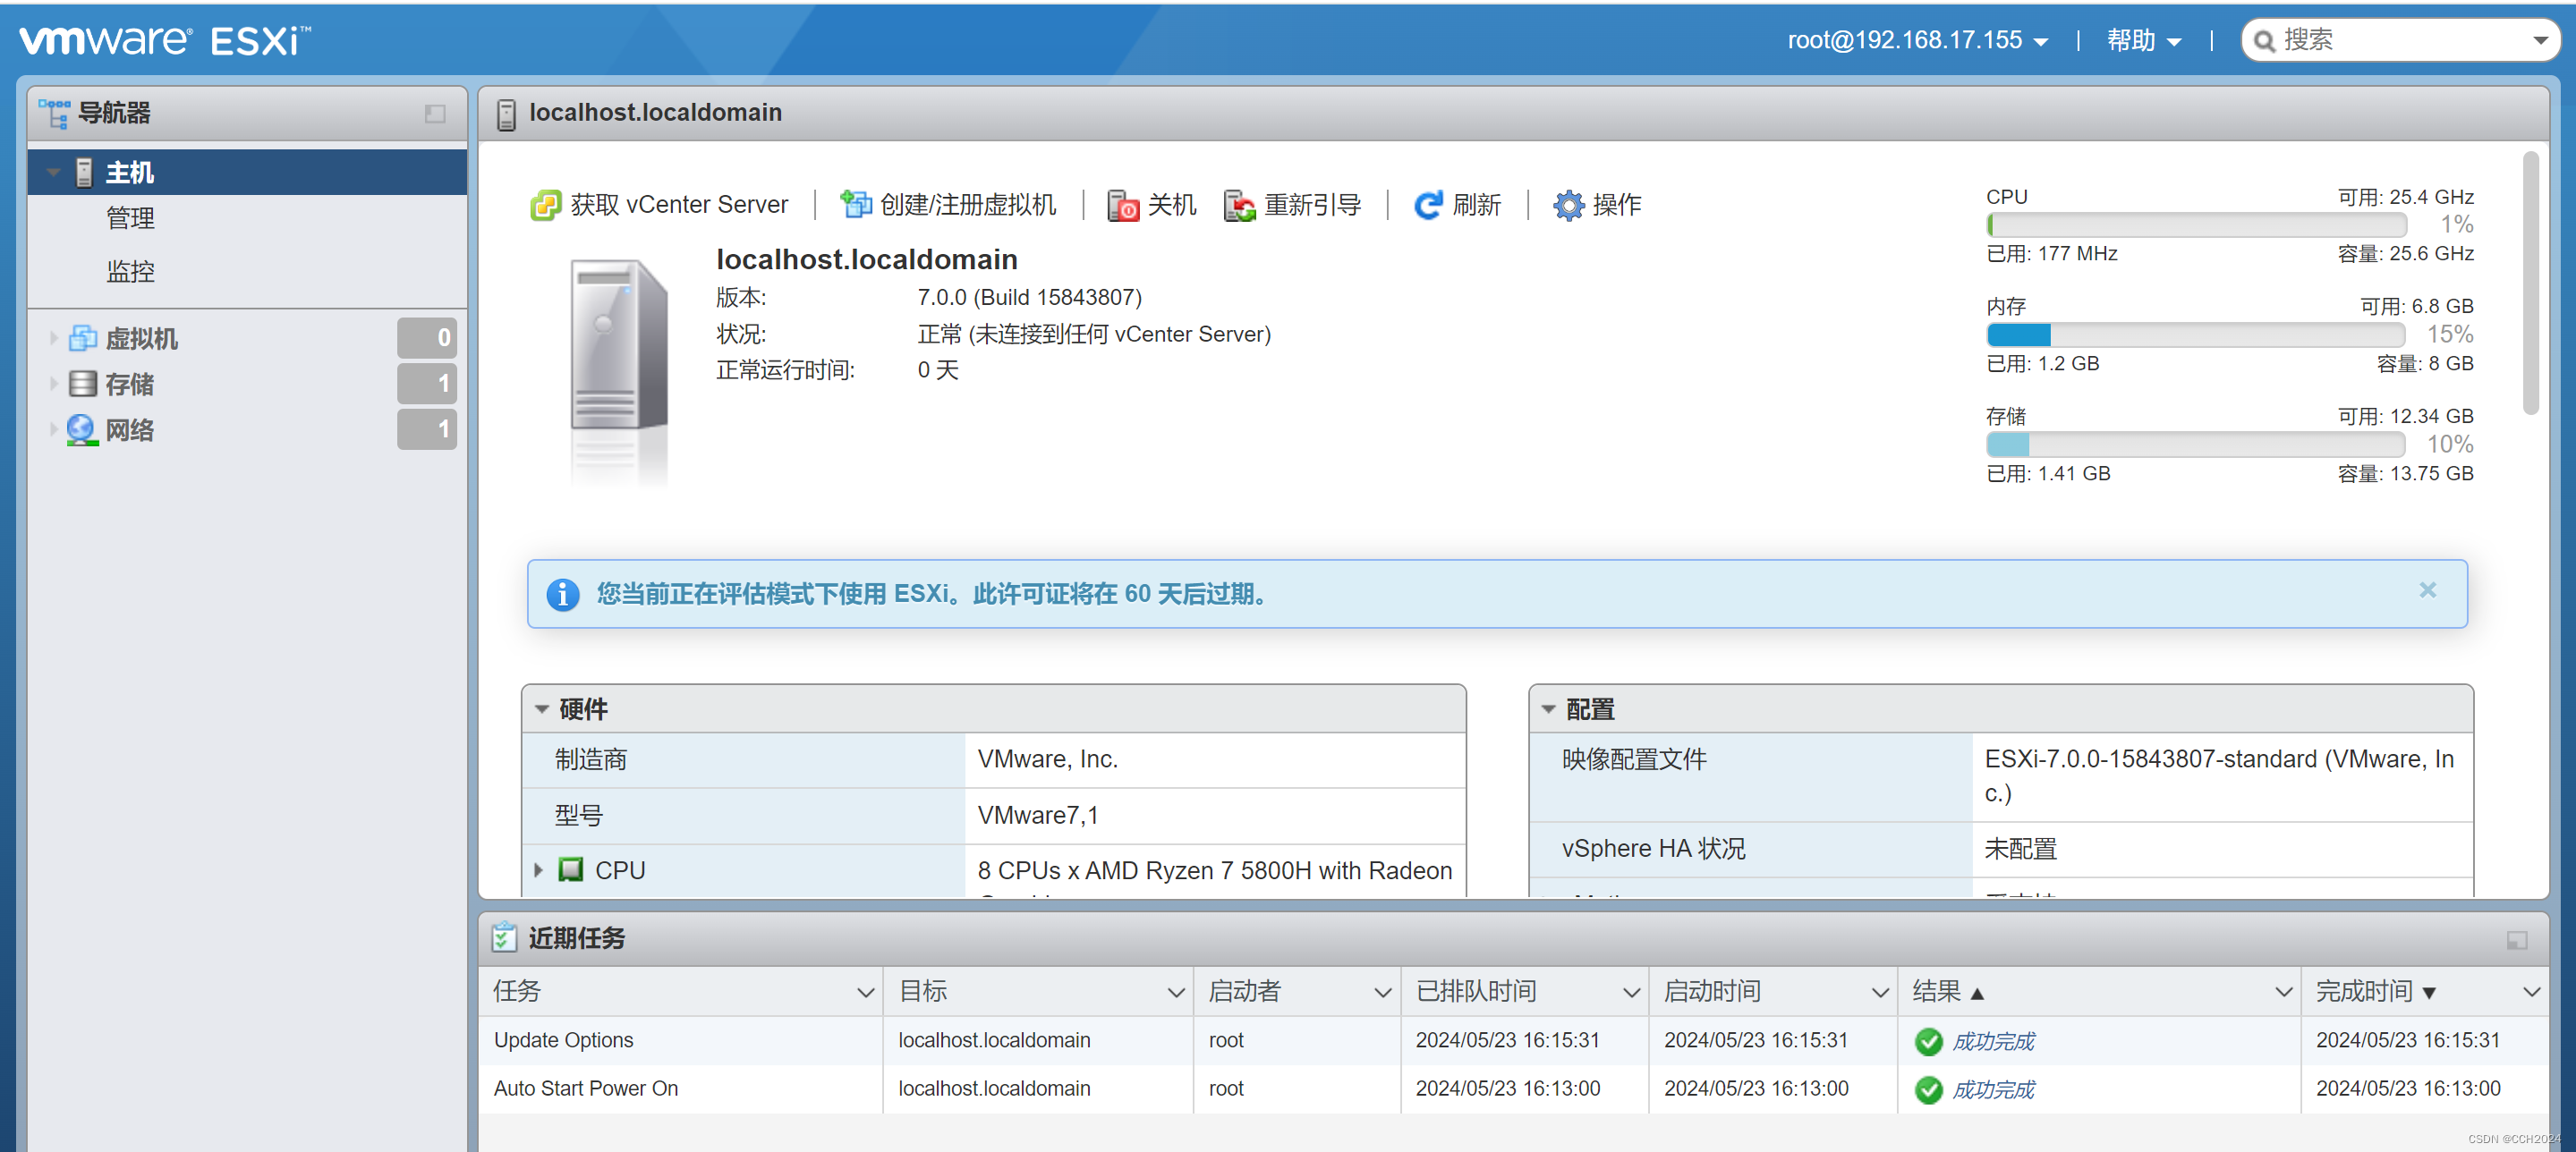Viewport: 2576px width, 1152px height.
Task: Click the virtual machines count badge 0
Action: tap(427, 338)
